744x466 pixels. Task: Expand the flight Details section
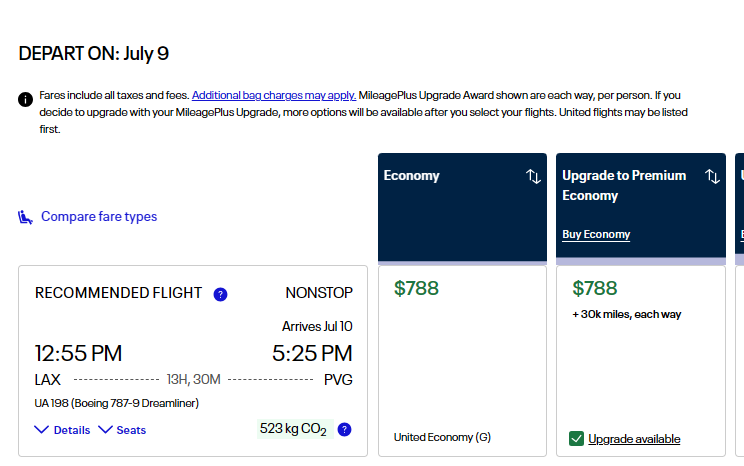click(x=62, y=430)
